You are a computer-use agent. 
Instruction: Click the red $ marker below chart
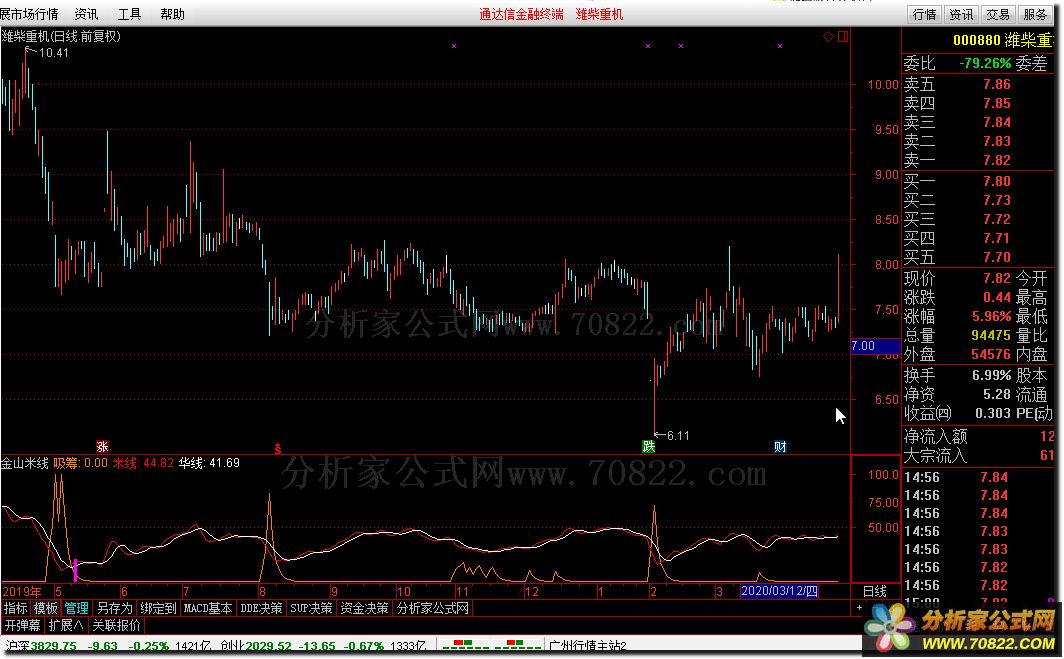[277, 448]
